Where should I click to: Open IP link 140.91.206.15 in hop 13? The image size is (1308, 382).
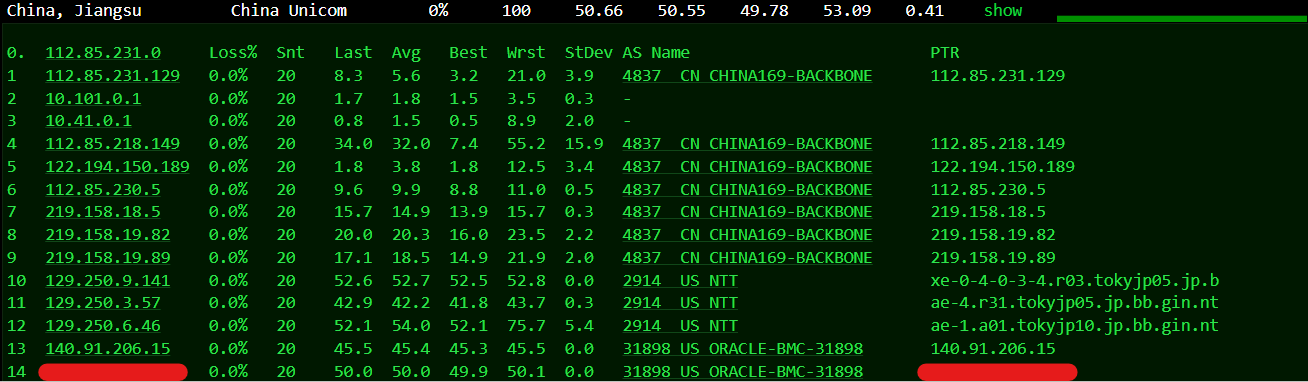(x=108, y=349)
